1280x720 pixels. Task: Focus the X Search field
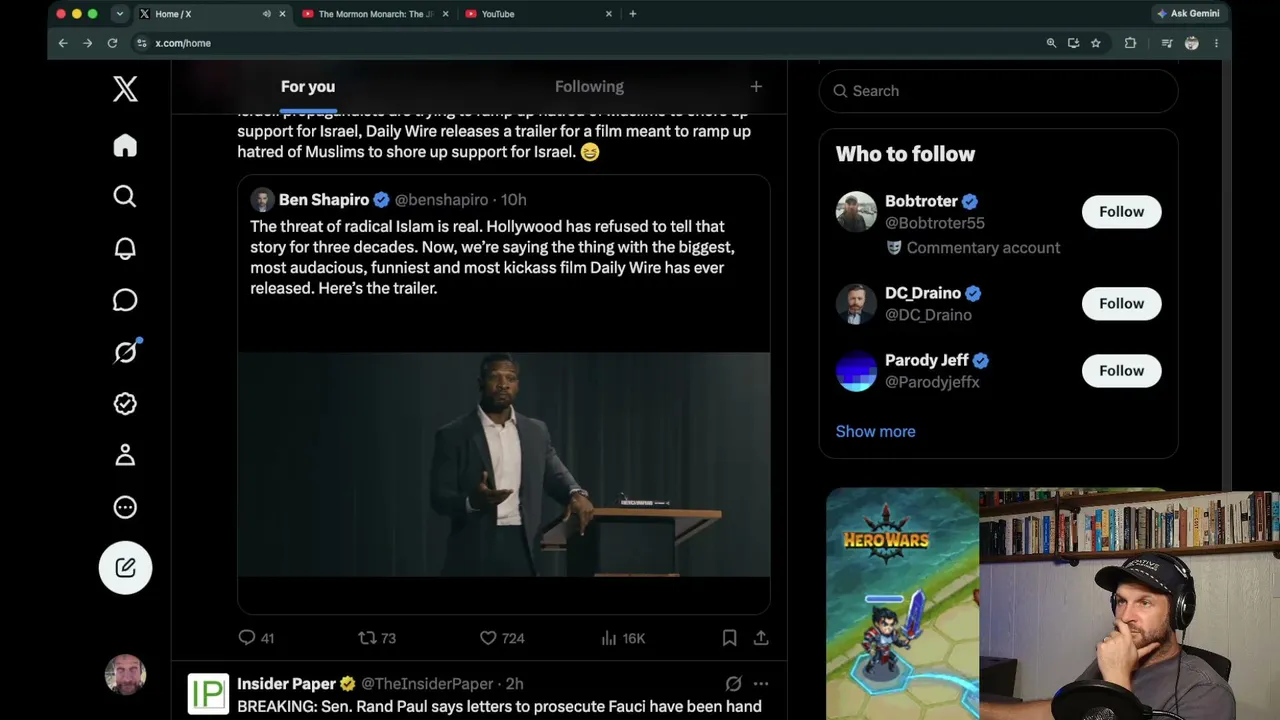coord(998,91)
